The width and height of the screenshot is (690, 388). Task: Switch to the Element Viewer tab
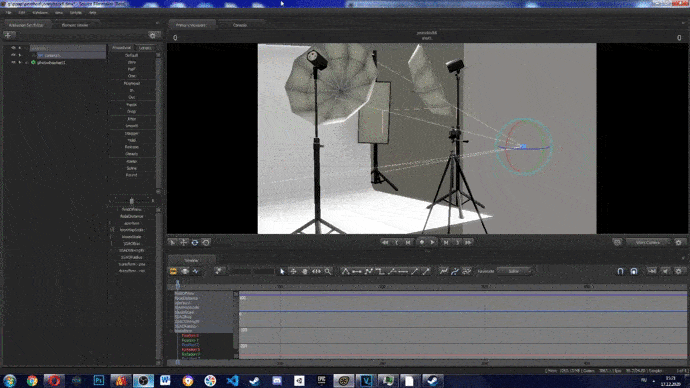click(75, 25)
